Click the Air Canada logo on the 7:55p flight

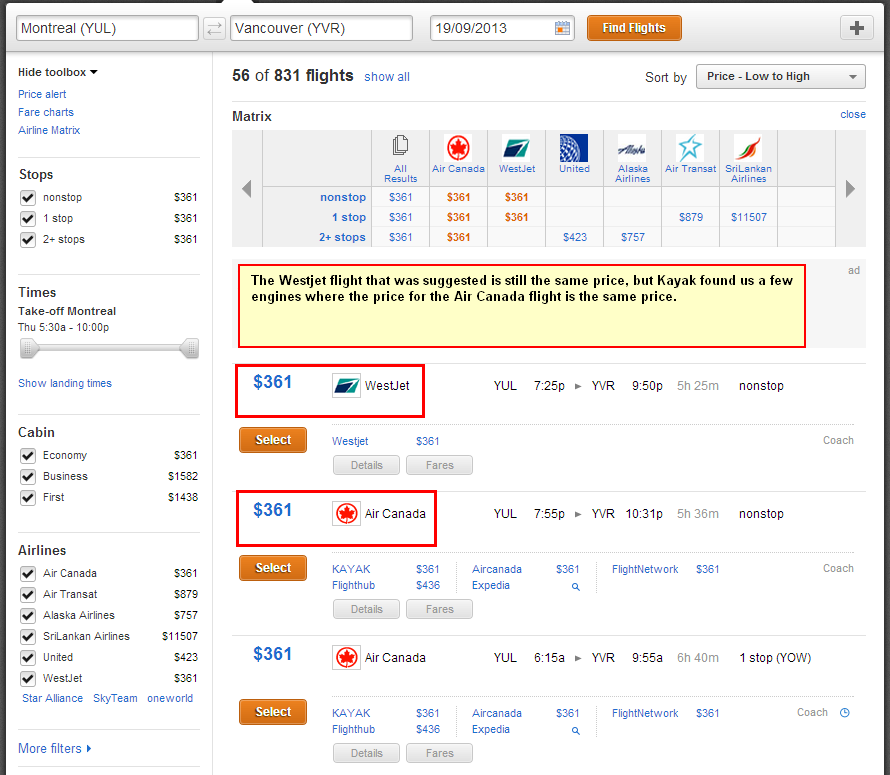[346, 514]
